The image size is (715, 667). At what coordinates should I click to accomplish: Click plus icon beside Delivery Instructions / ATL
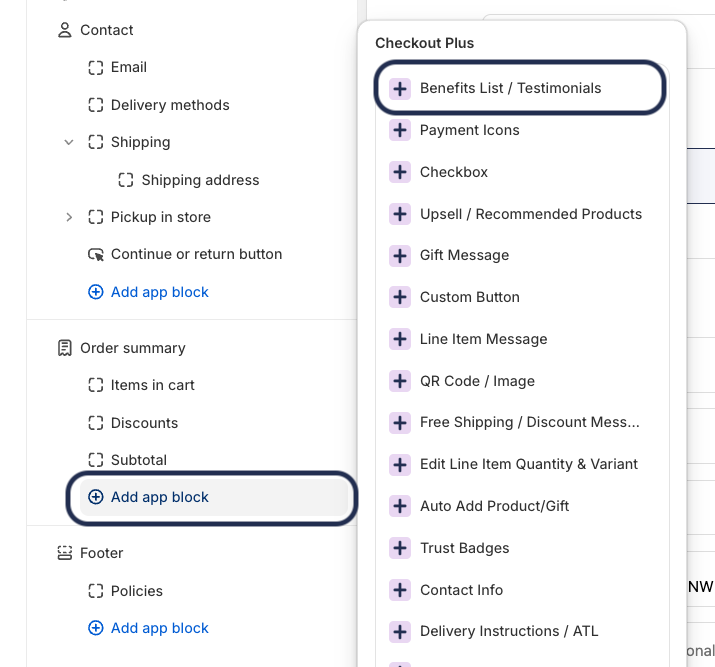pyautogui.click(x=400, y=632)
